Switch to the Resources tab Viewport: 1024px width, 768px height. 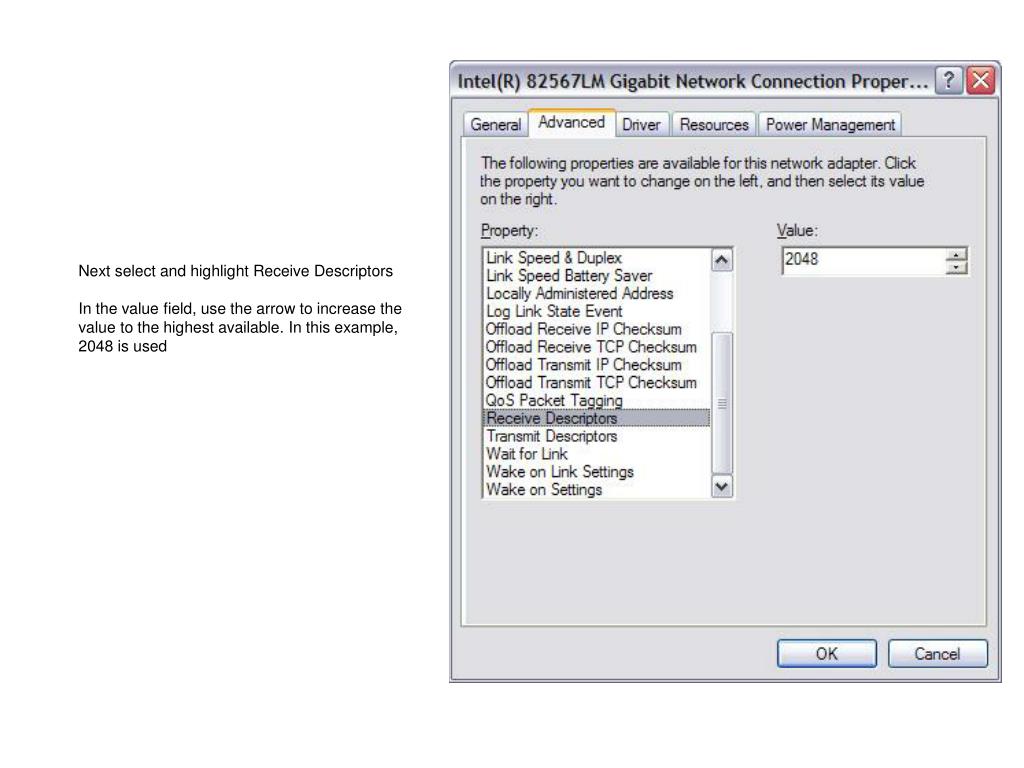point(714,124)
